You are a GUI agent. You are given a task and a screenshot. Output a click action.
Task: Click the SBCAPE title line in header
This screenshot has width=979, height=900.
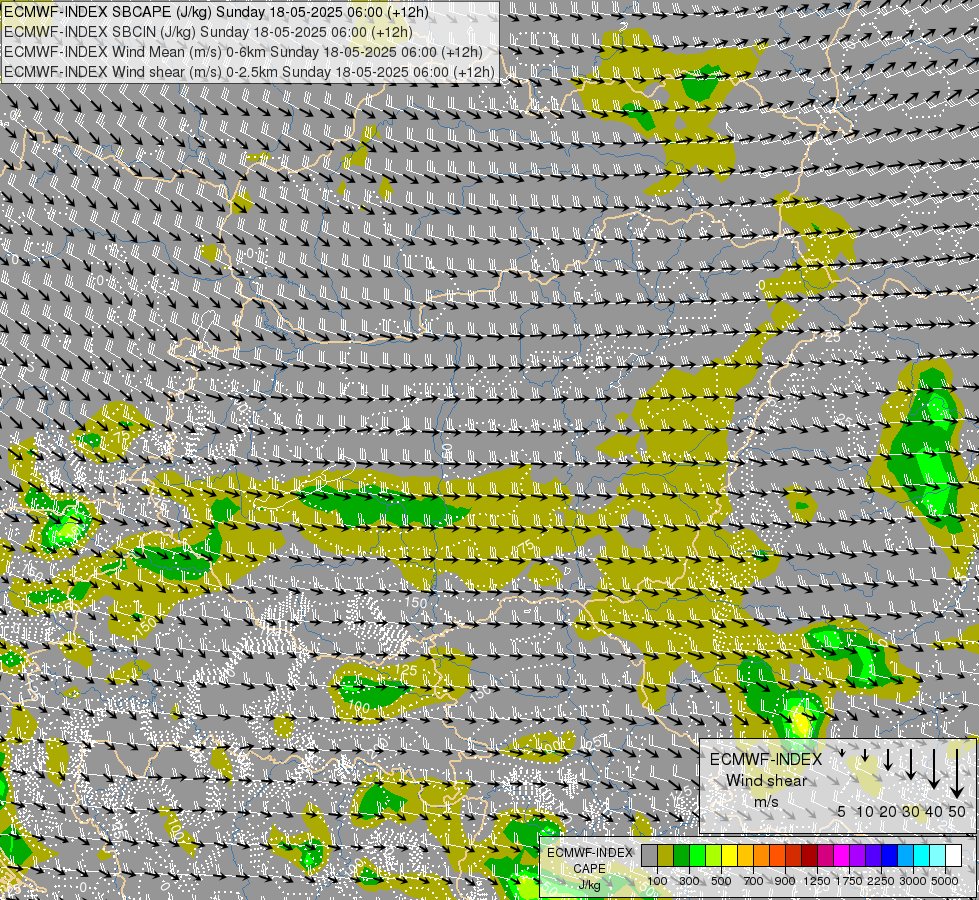[216, 12]
